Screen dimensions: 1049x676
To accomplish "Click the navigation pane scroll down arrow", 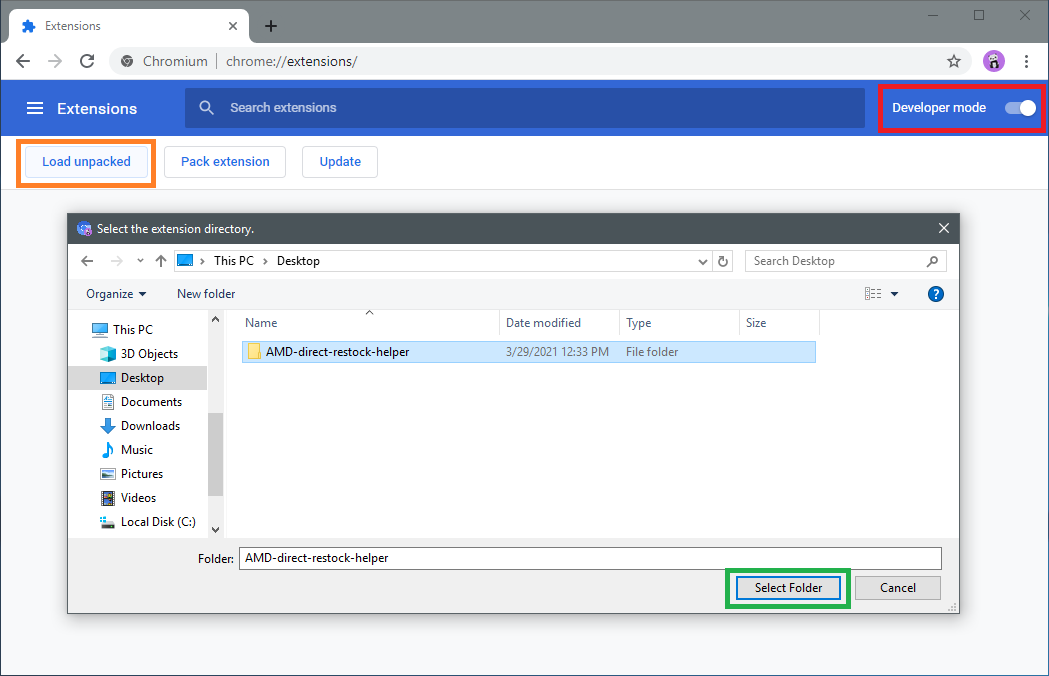I will tap(215, 529).
